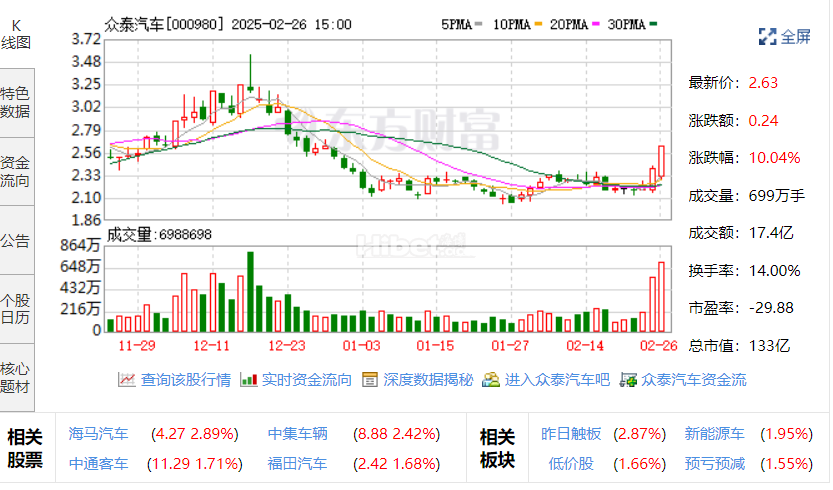Open fullscreen view via 全屏 icon
833x490 pixels.
click(x=767, y=37)
